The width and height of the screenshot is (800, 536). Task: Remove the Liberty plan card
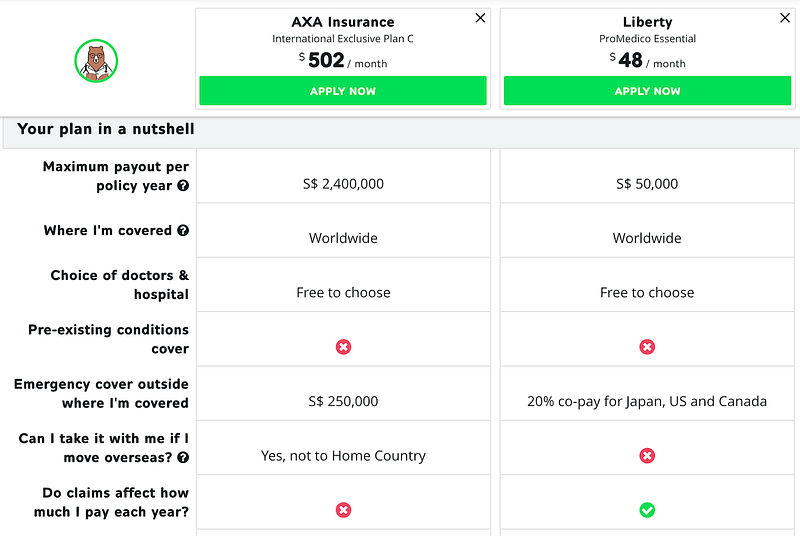click(784, 18)
